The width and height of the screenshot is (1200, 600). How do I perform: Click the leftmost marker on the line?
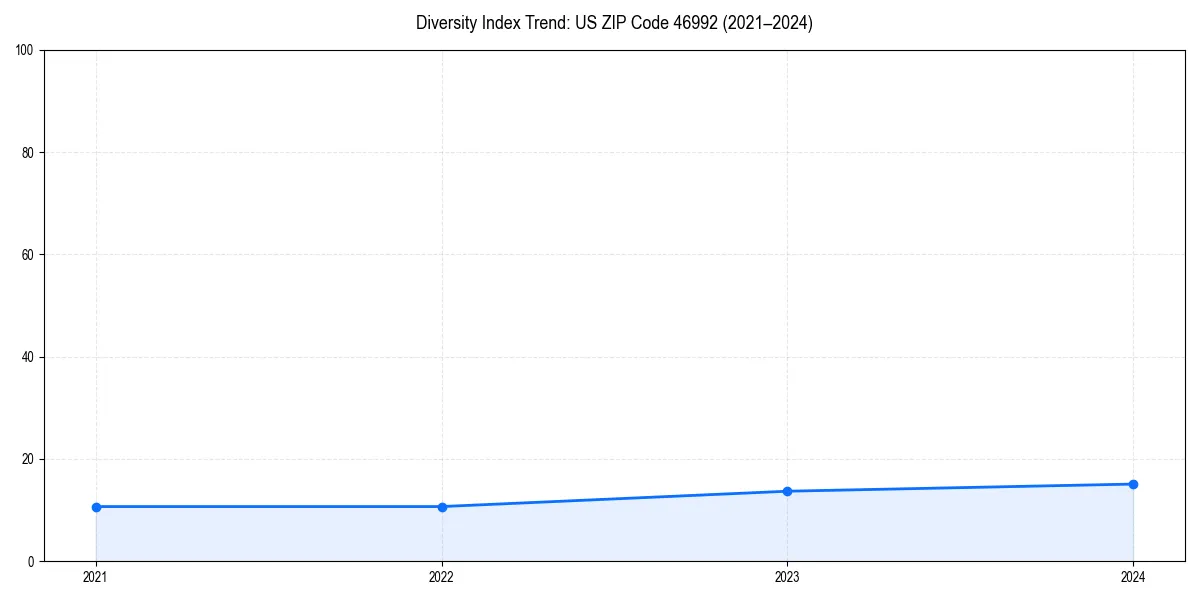click(x=95, y=507)
